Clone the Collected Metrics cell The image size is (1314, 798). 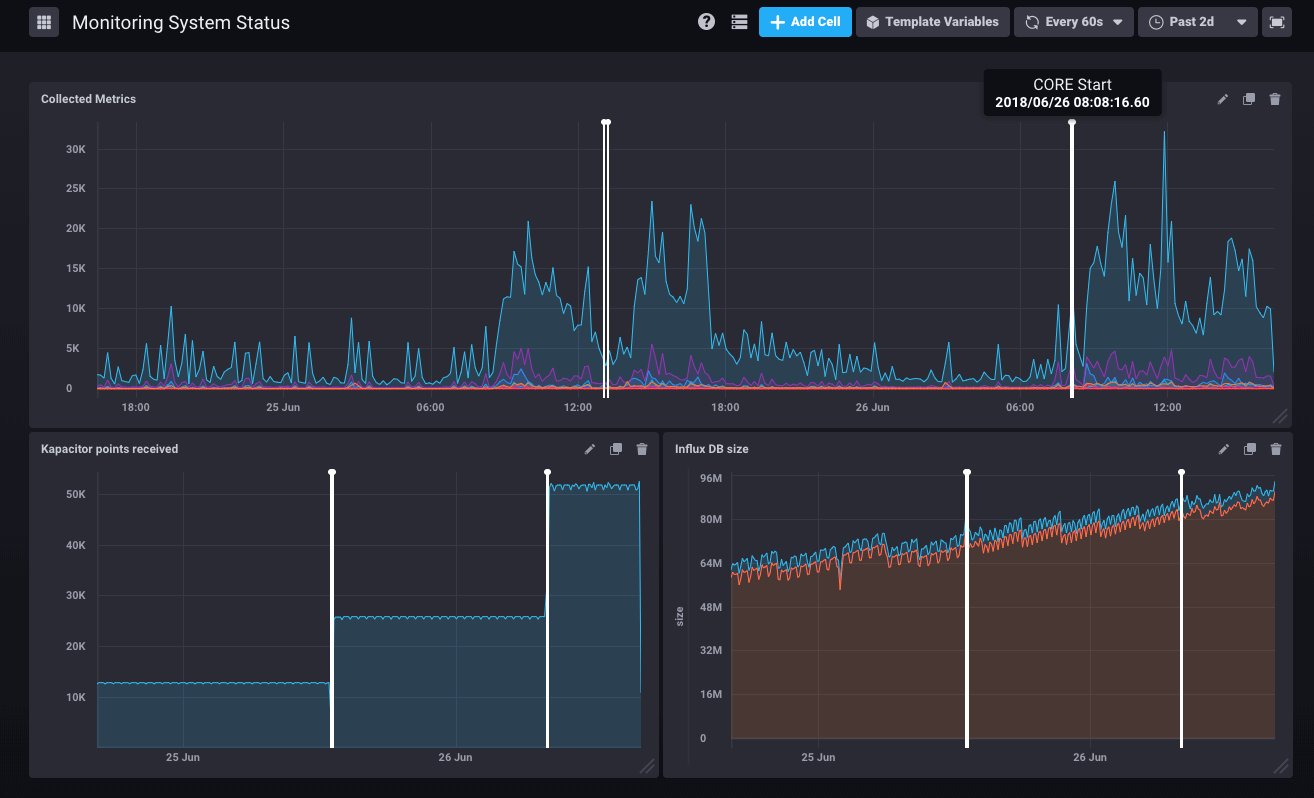pyautogui.click(x=1248, y=99)
